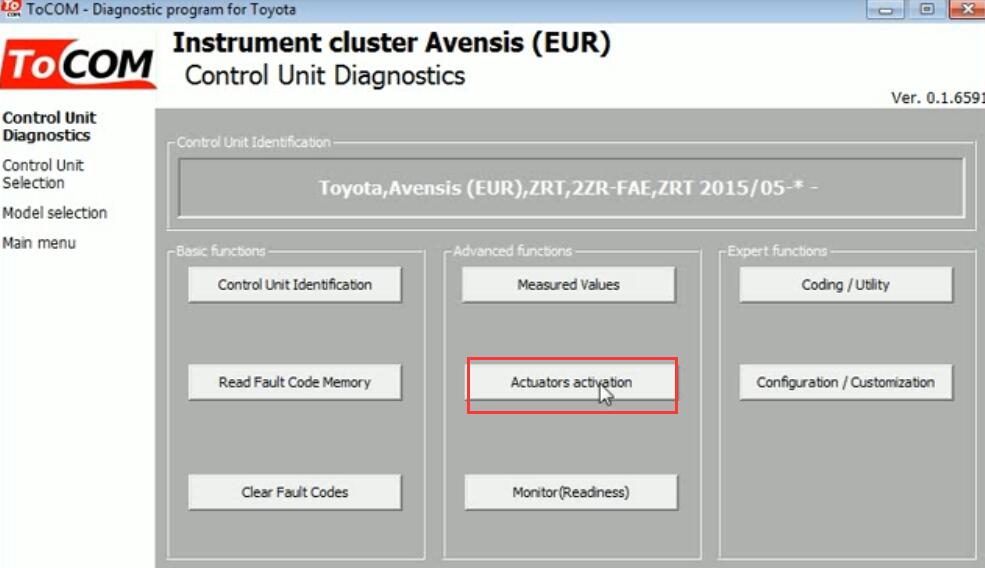Open Monitor(Readiness) function
Screen dimensions: 985x568
click(x=571, y=492)
